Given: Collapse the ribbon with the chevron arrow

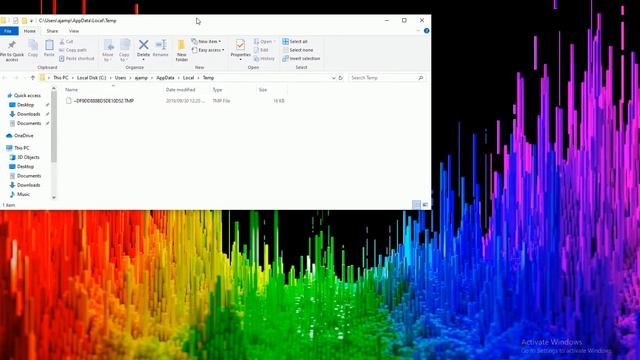Looking at the screenshot, I should click(418, 31).
